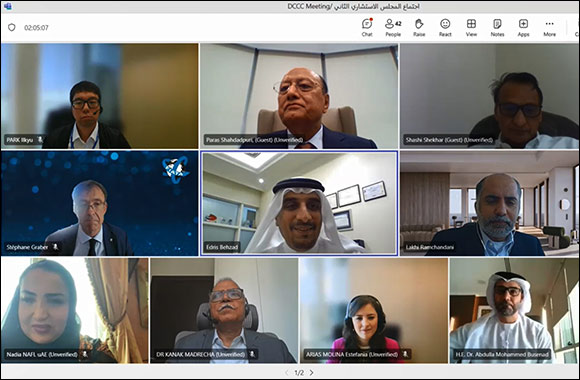This screenshot has width=580, height=380.
Task: Click muted mic icon beside ARIAS MOLINA Estefania
Action: click(405, 354)
